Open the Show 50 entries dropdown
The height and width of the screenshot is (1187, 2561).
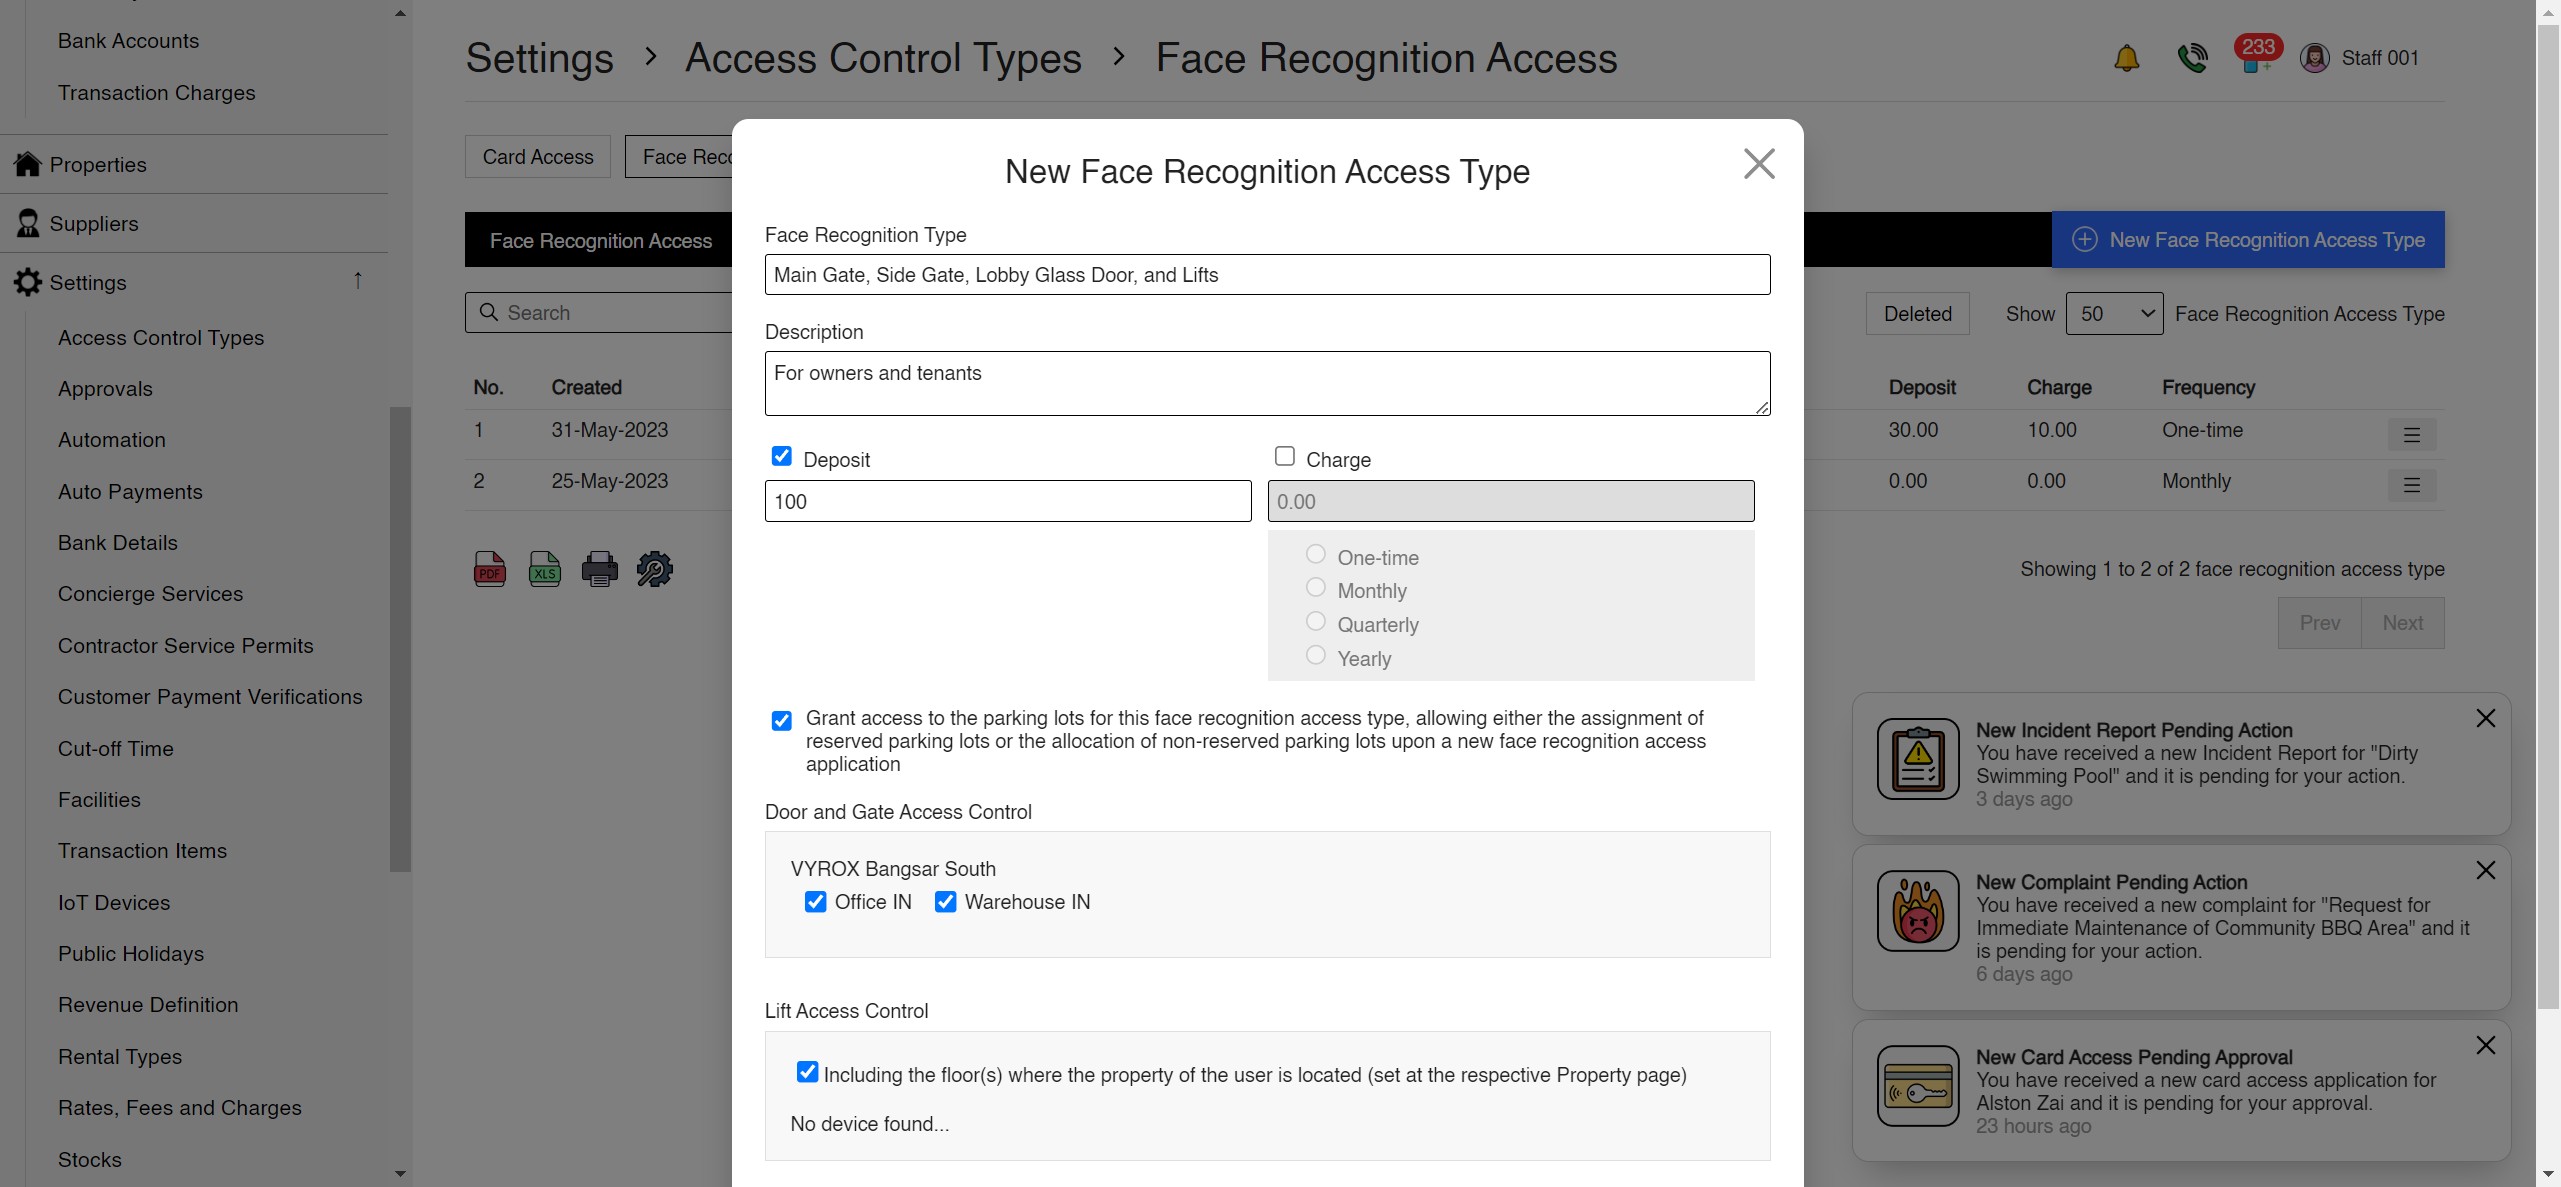coord(2115,313)
